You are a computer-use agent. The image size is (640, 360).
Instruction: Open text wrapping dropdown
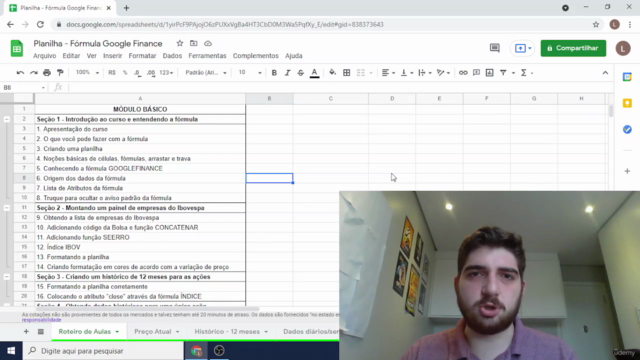(424, 73)
